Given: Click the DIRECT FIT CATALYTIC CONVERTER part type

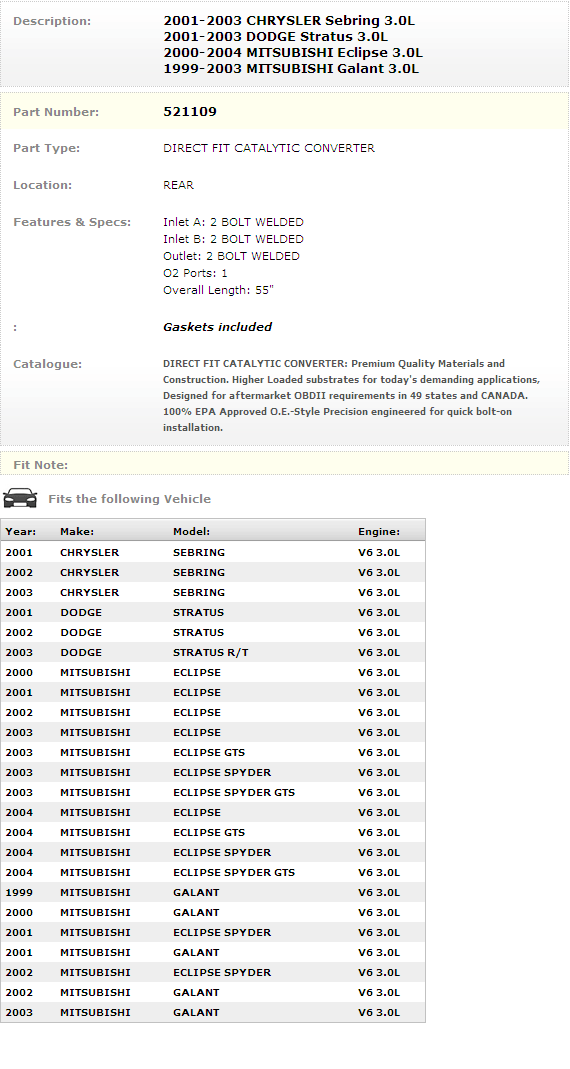Looking at the screenshot, I should click(x=269, y=148).
